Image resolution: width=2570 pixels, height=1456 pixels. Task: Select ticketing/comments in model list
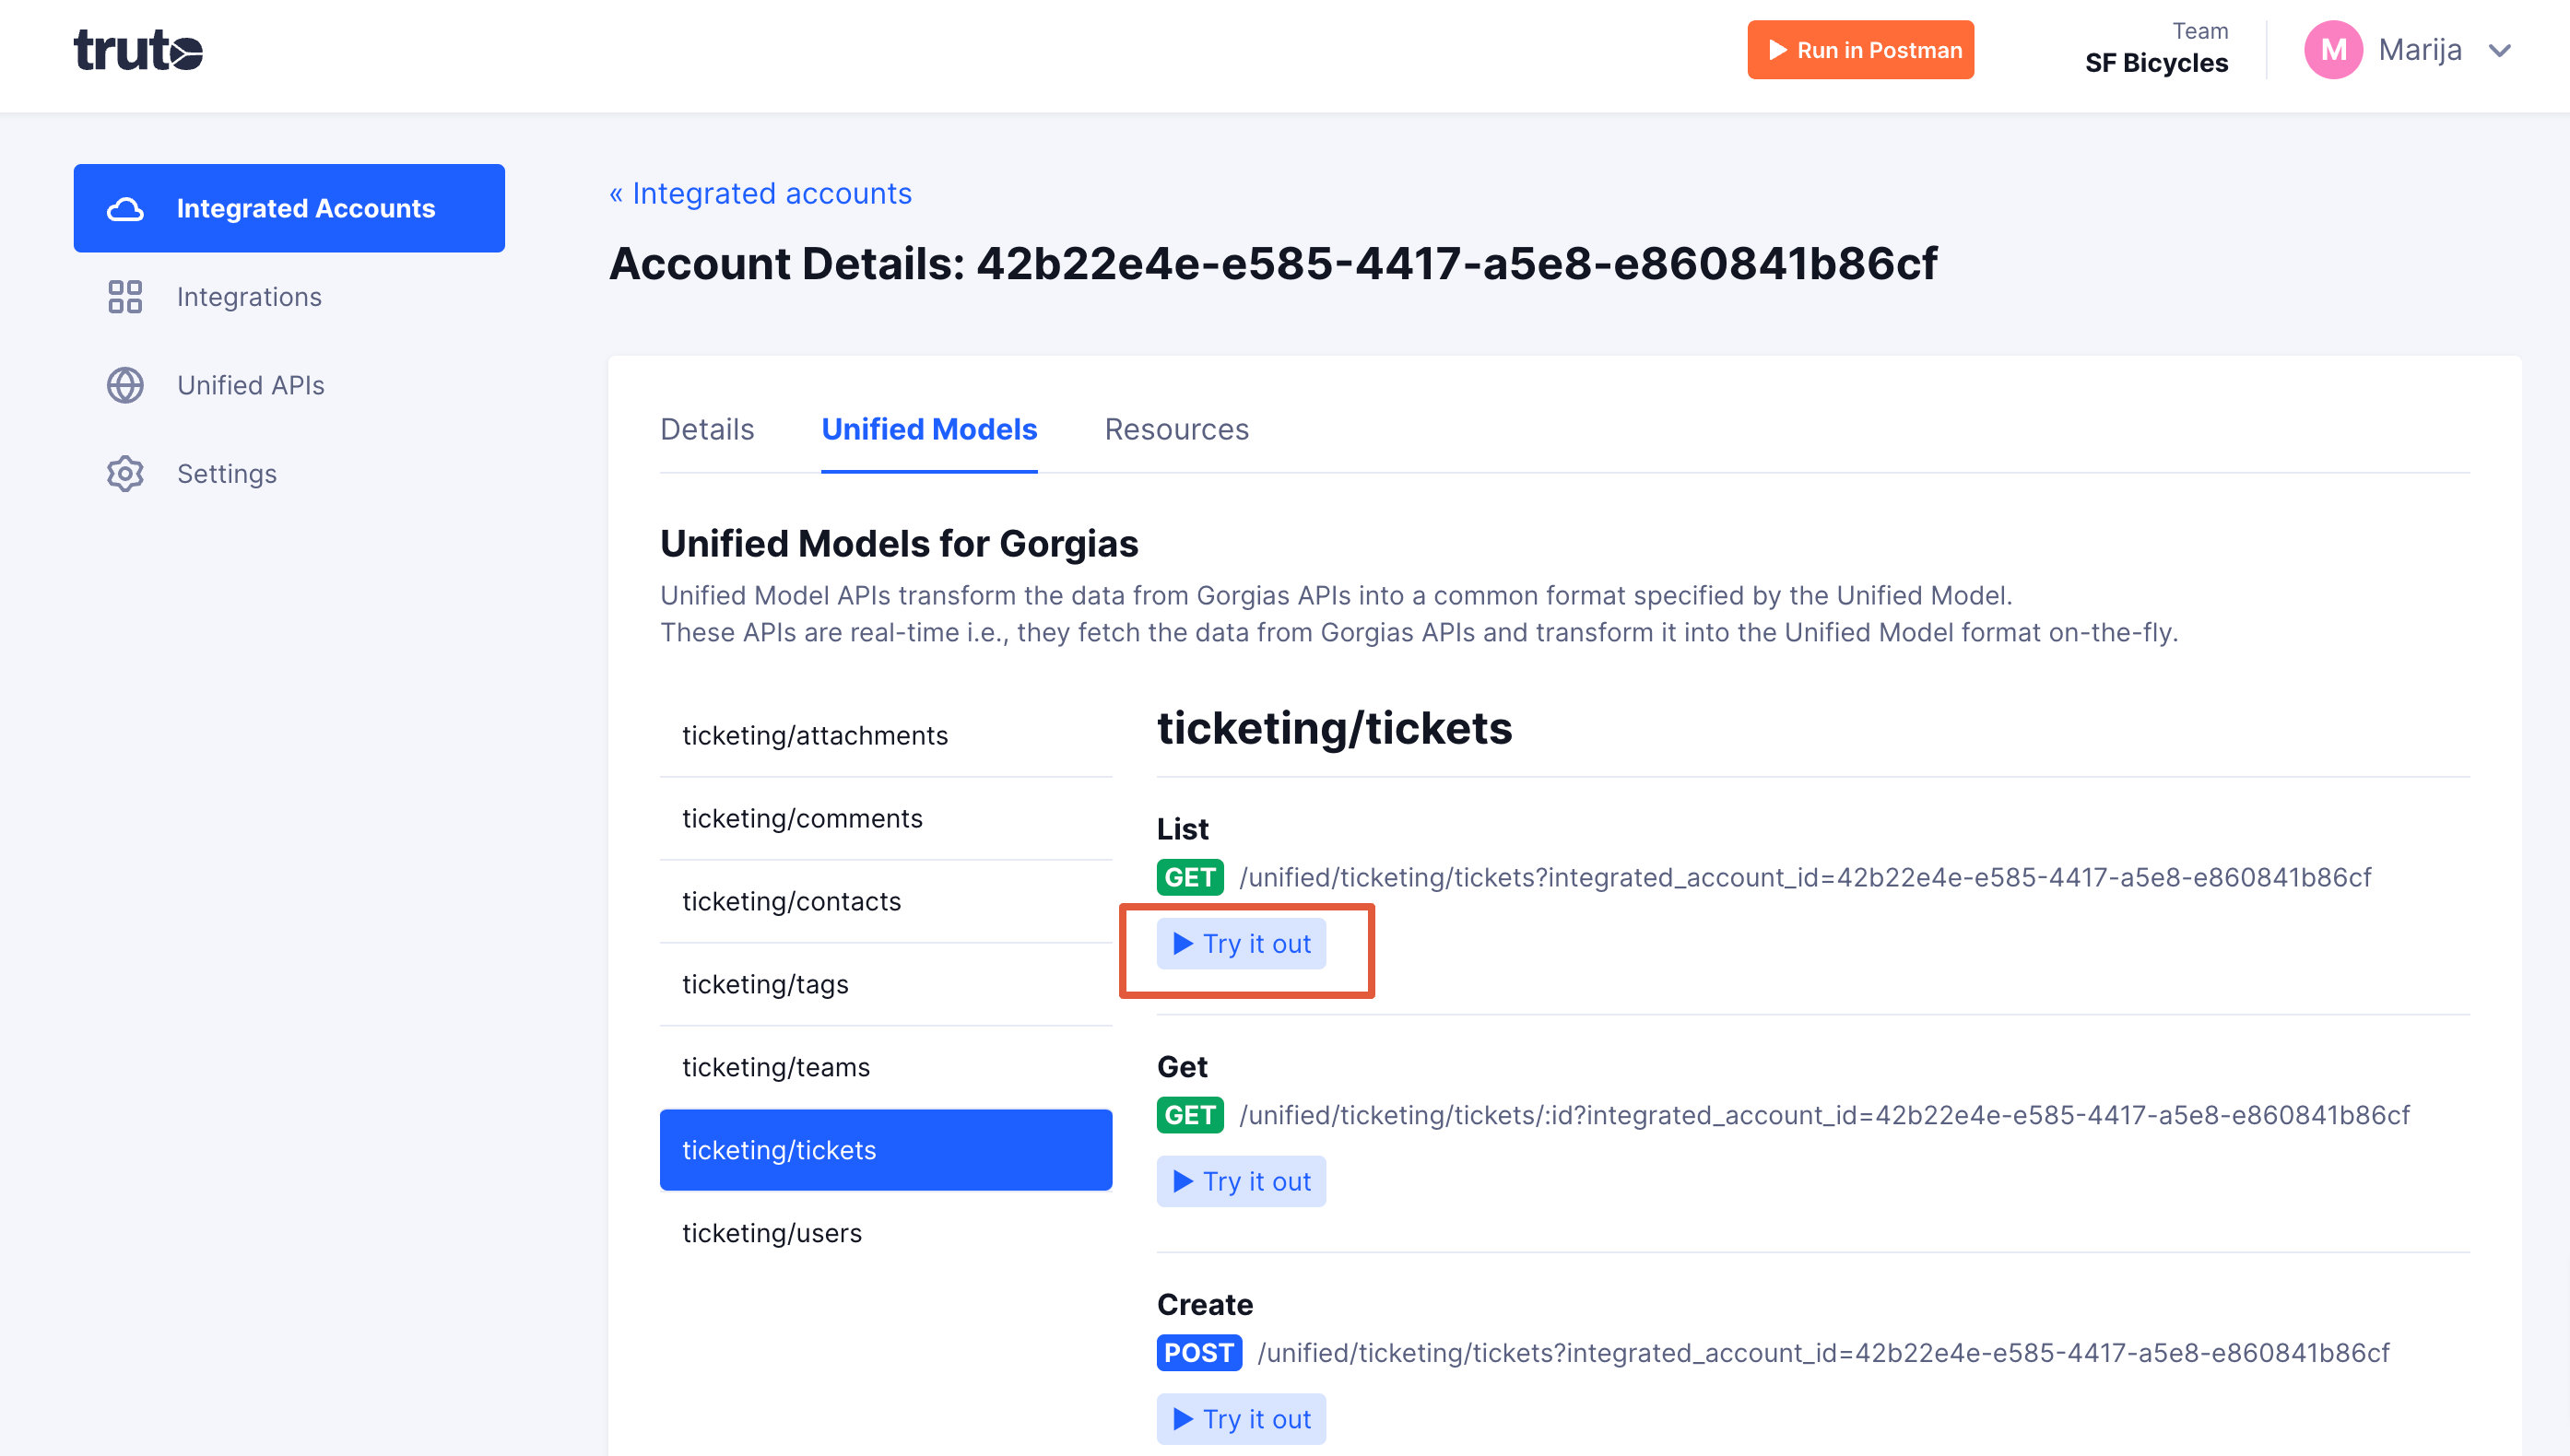(886, 819)
